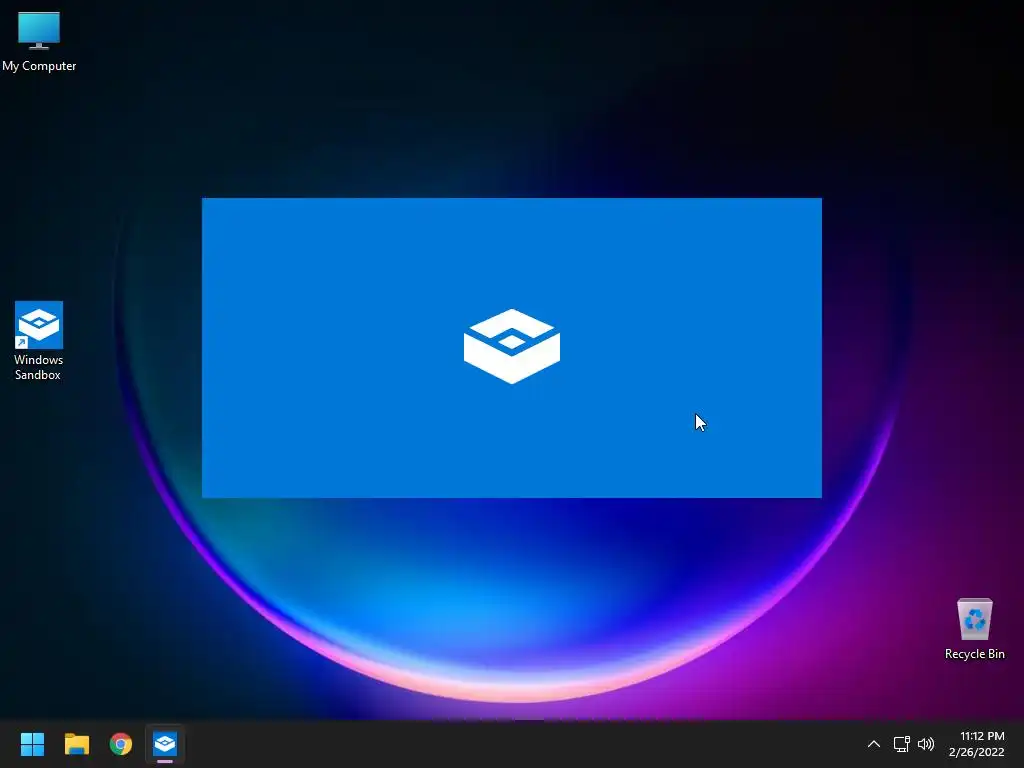Select the Recycle Bin desktop icon

tap(974, 628)
